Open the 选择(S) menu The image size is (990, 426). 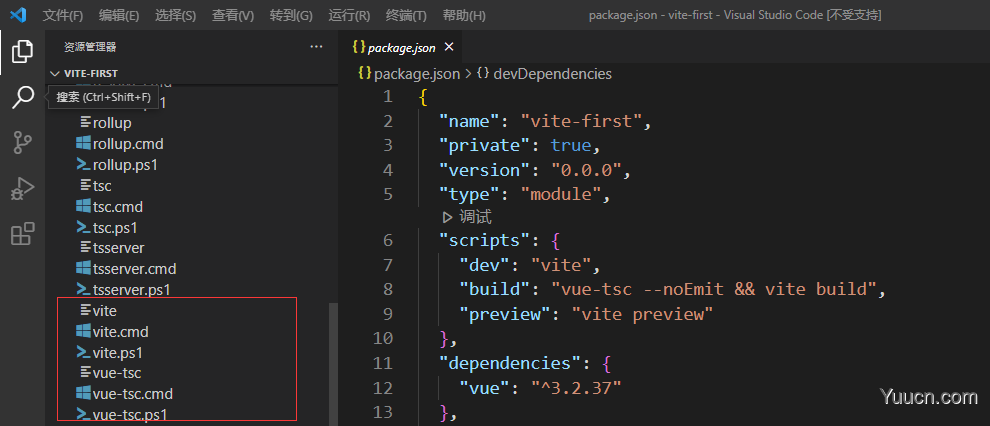[x=175, y=15]
